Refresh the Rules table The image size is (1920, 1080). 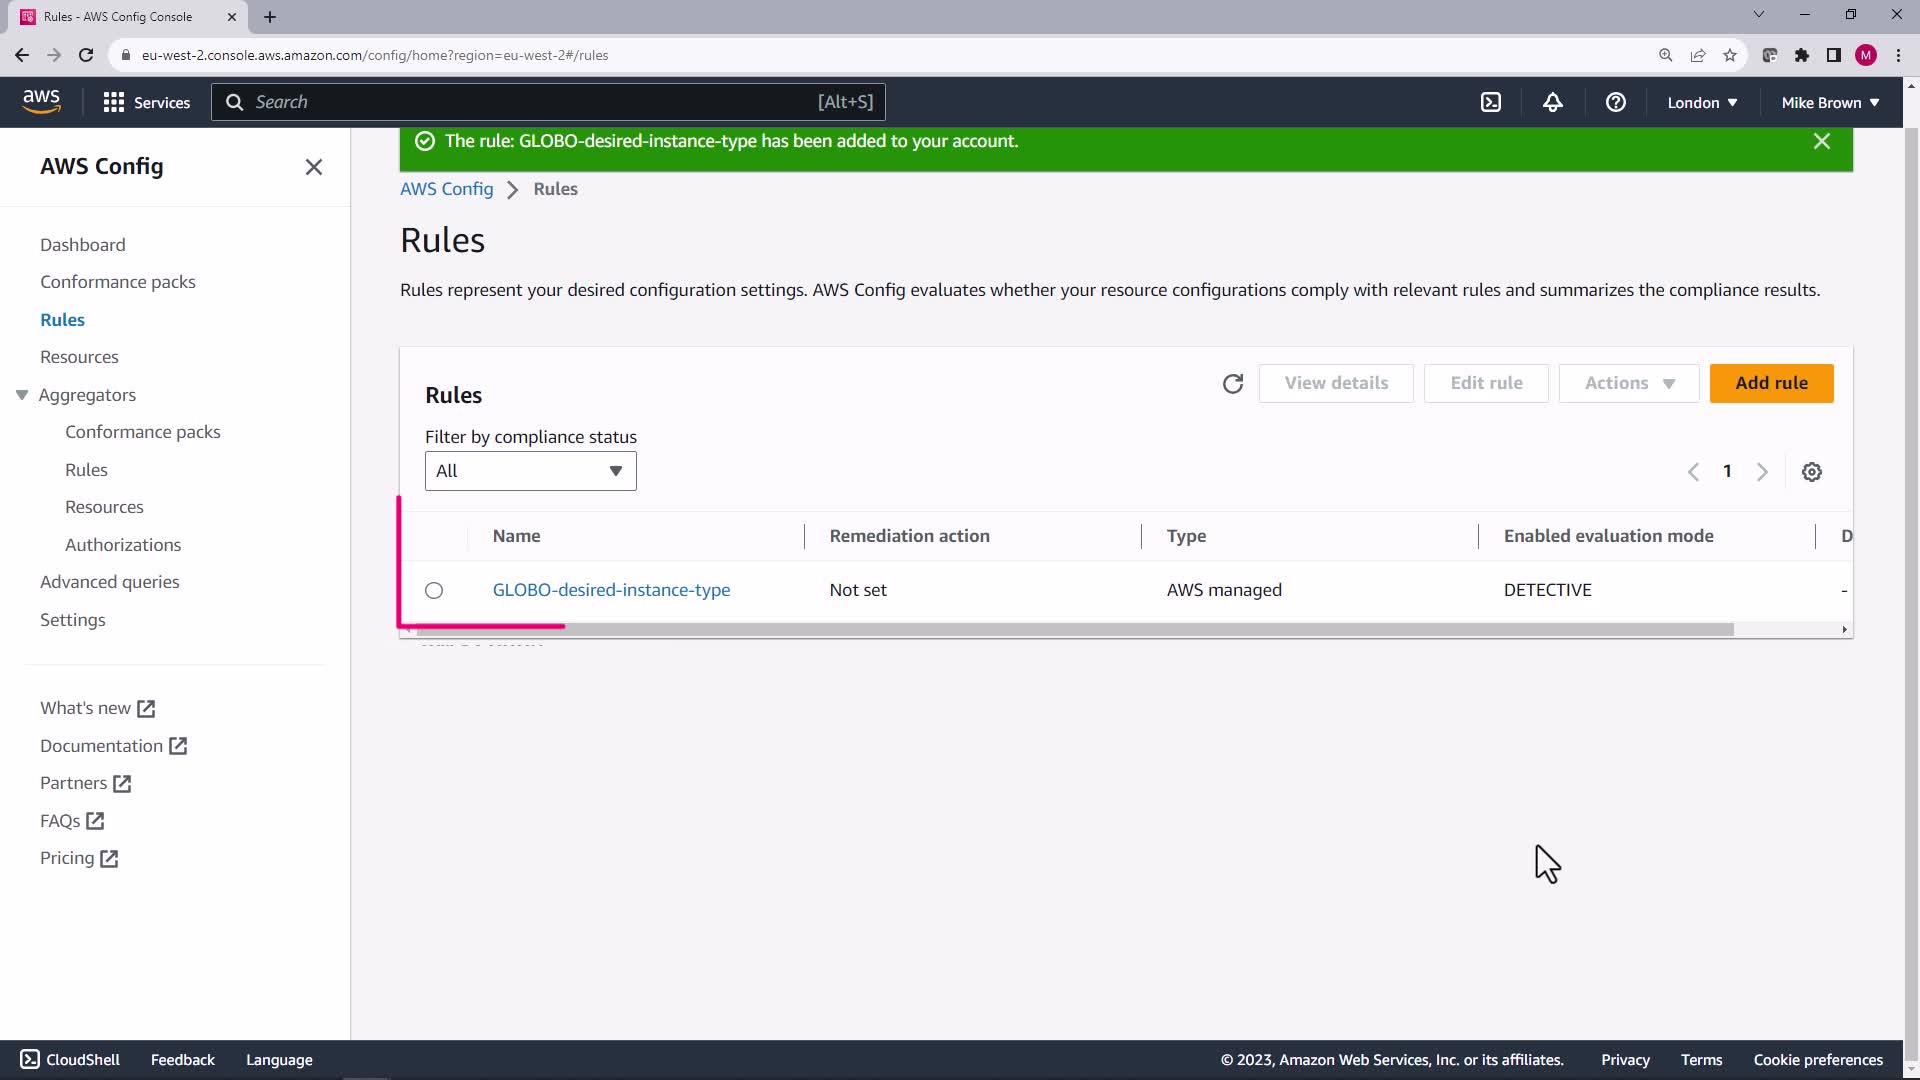pos(1232,384)
